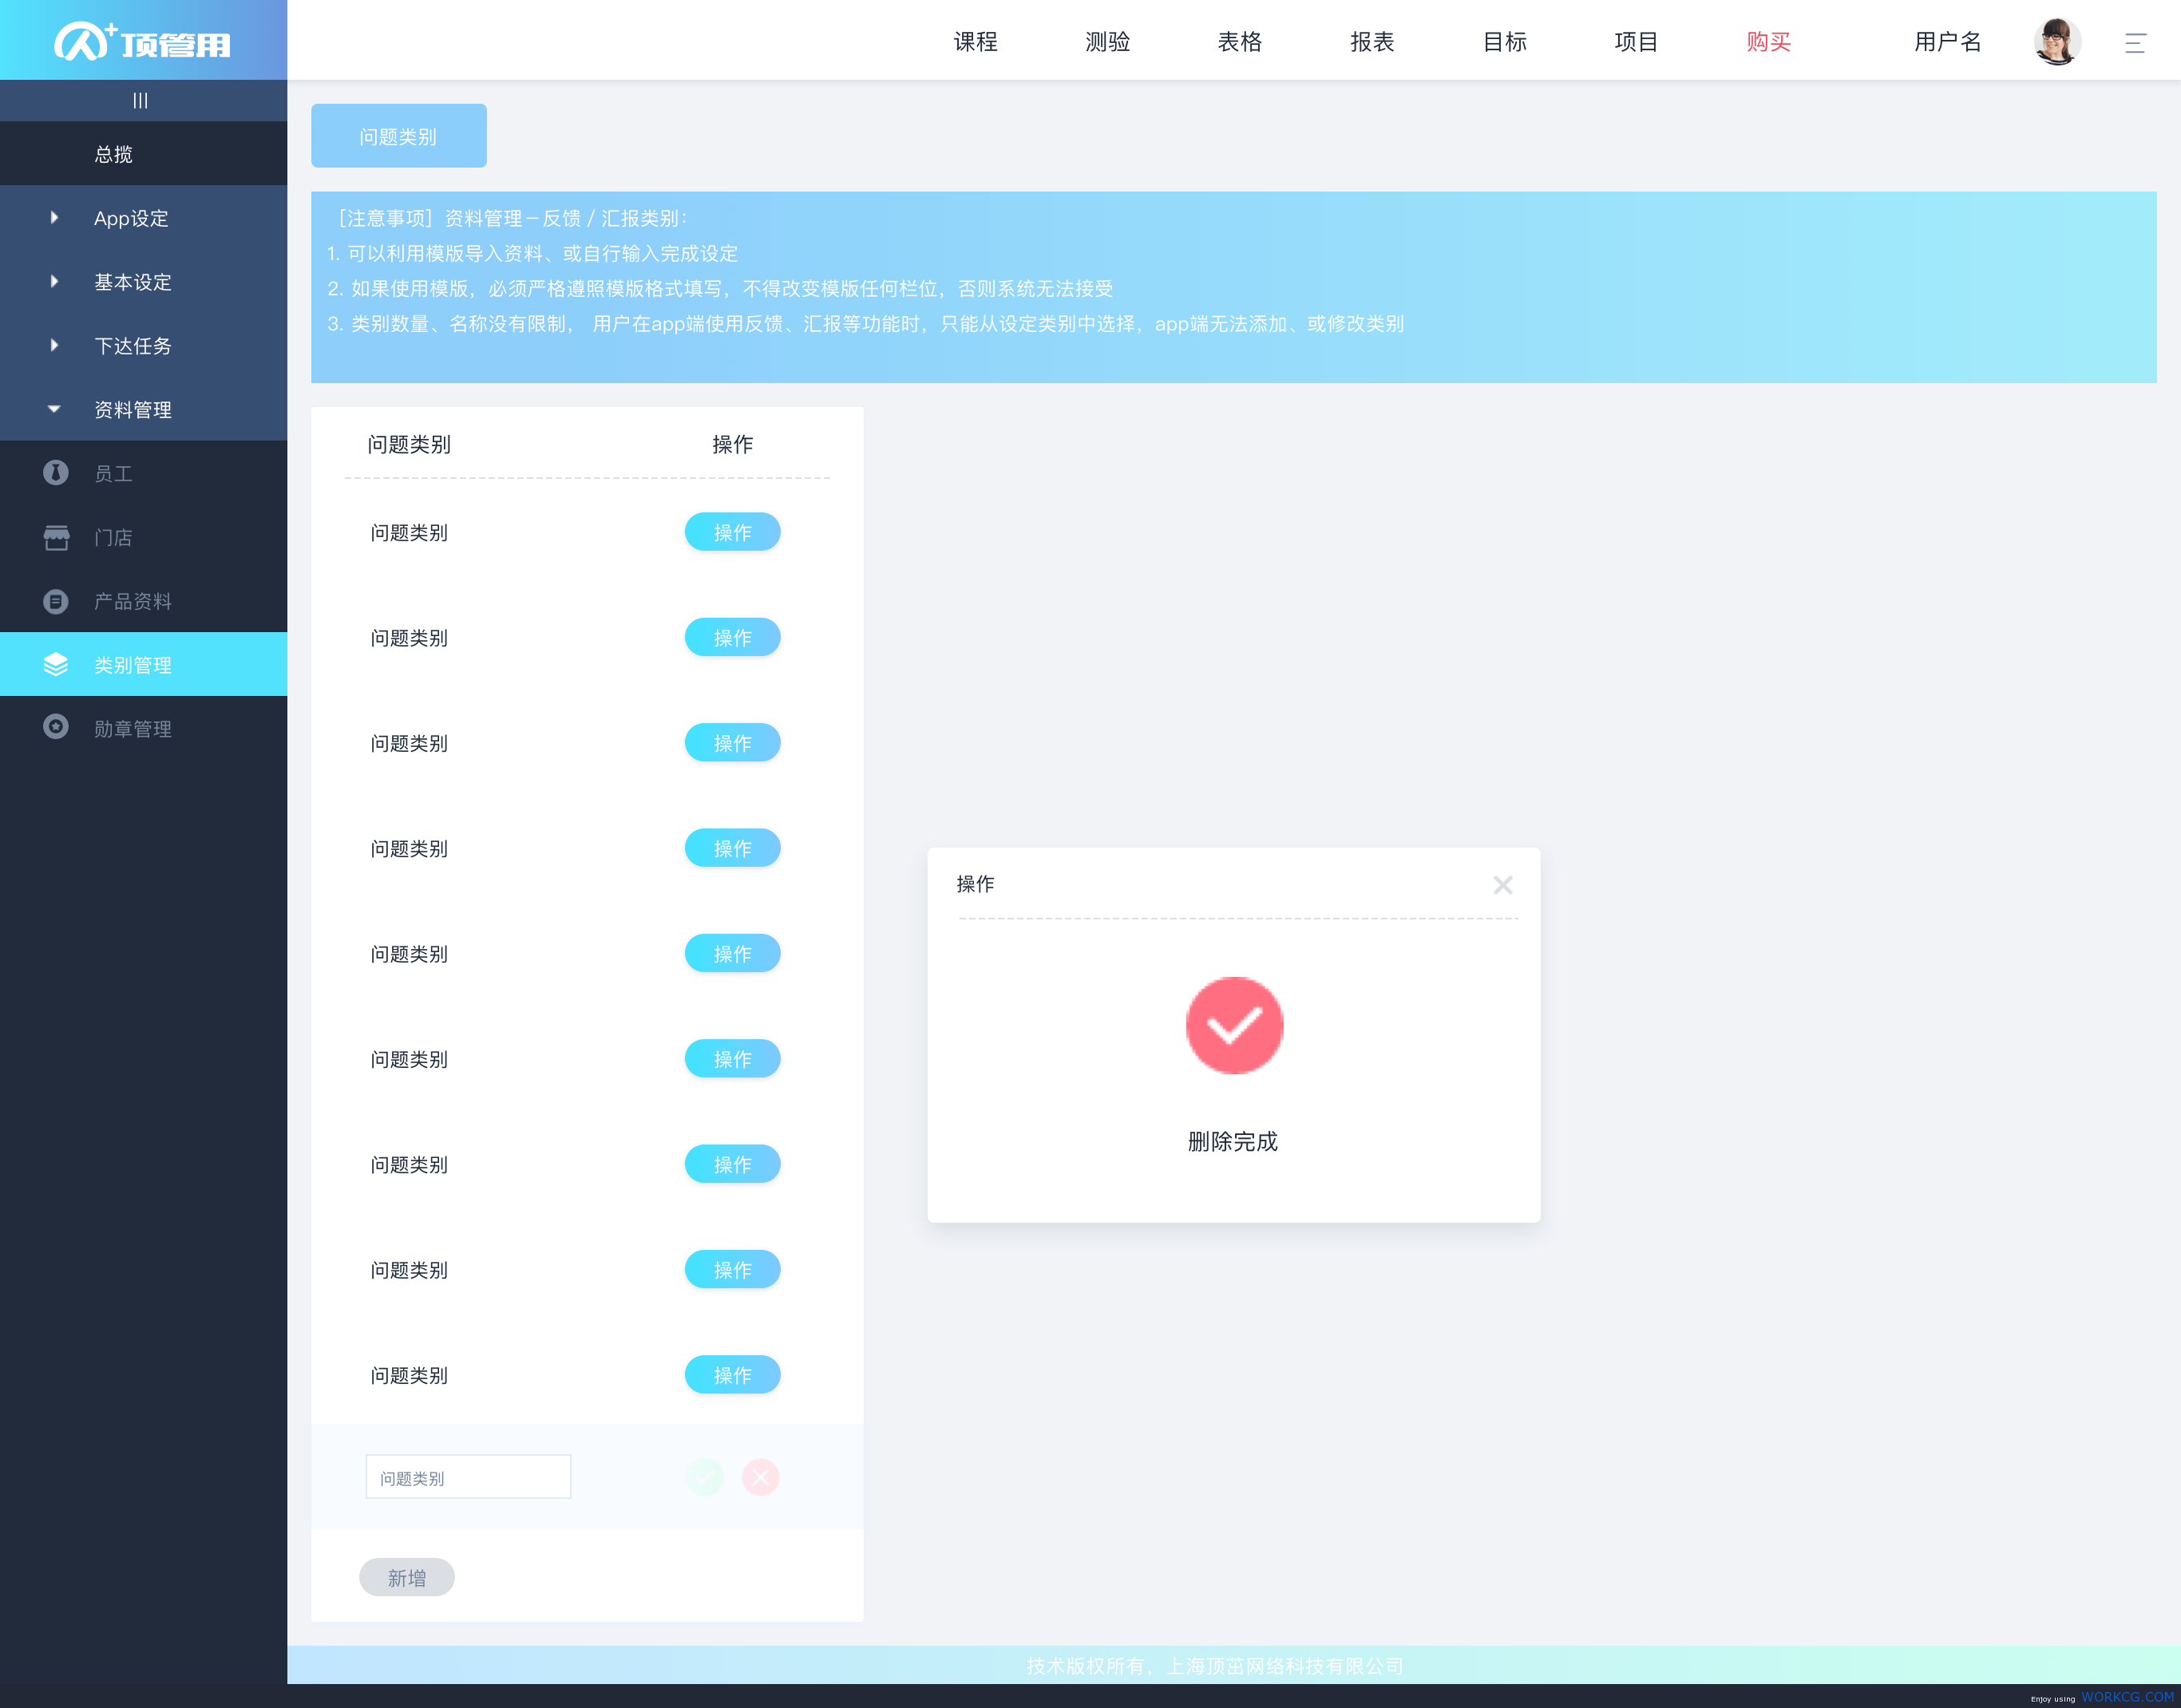Collapse the 资料管理 section arrow
The height and width of the screenshot is (1708, 2181).
click(x=54, y=409)
